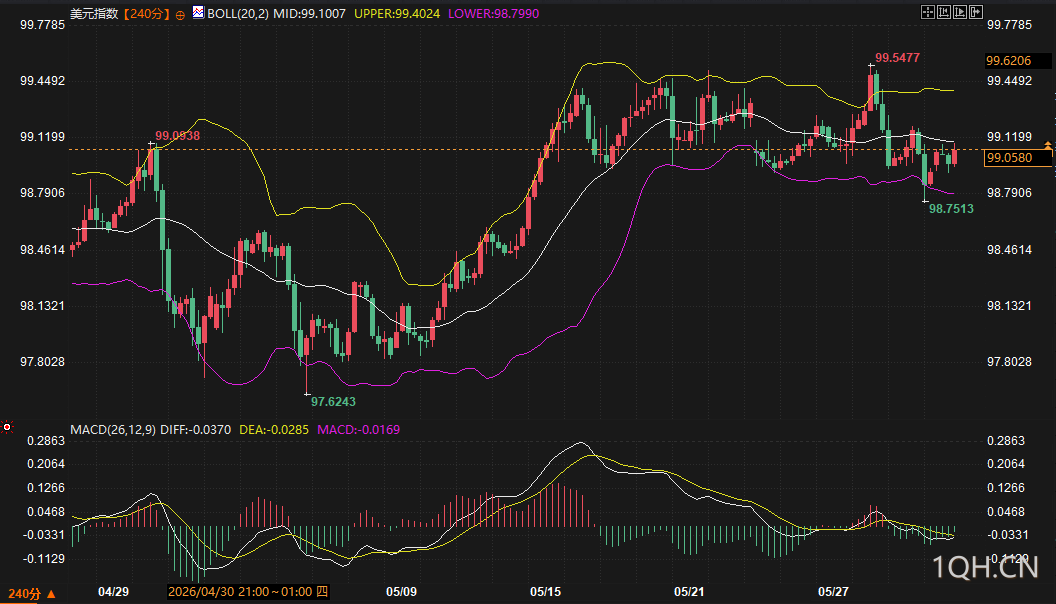Click the orange price-line arrow at right edge
1056x604 pixels.
(1048, 145)
